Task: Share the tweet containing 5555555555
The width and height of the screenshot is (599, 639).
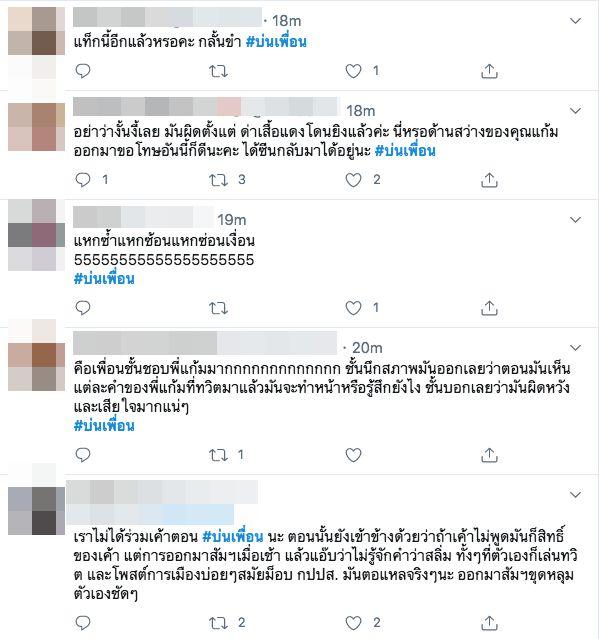Action: click(x=489, y=308)
